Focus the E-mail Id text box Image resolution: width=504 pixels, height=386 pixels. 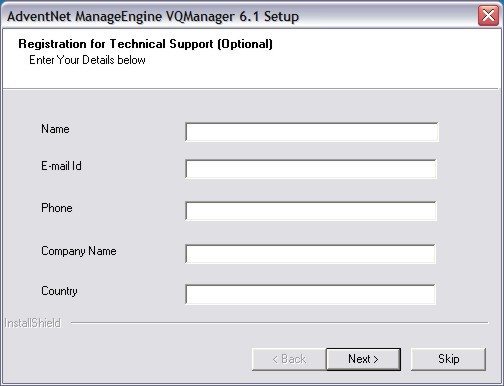tap(311, 169)
